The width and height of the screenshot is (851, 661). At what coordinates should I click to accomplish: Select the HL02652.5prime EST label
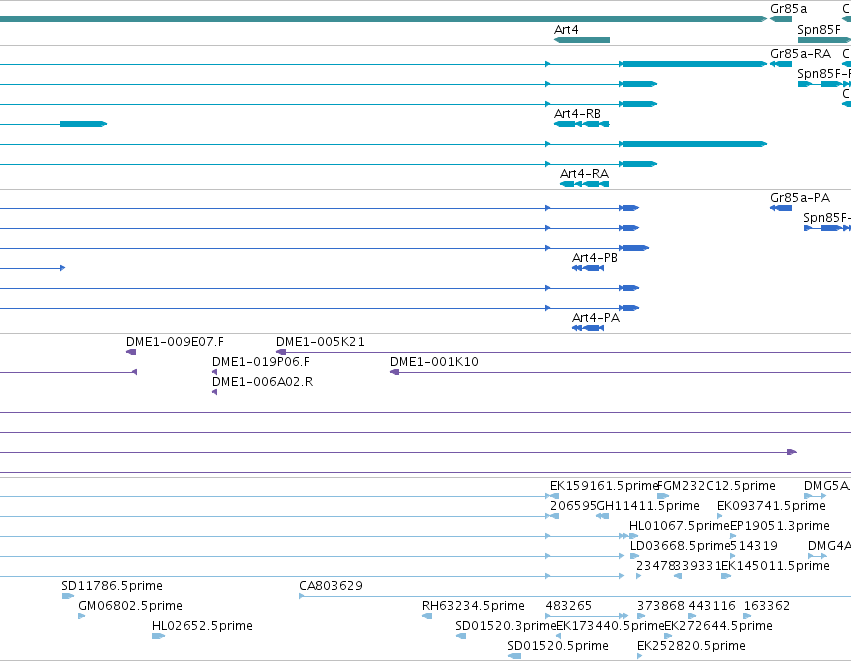coord(202,626)
